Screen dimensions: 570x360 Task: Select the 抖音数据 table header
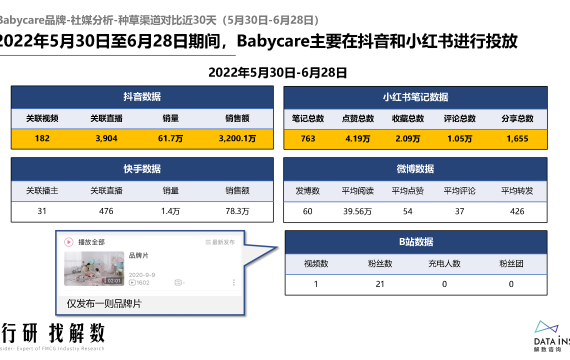tap(142, 97)
